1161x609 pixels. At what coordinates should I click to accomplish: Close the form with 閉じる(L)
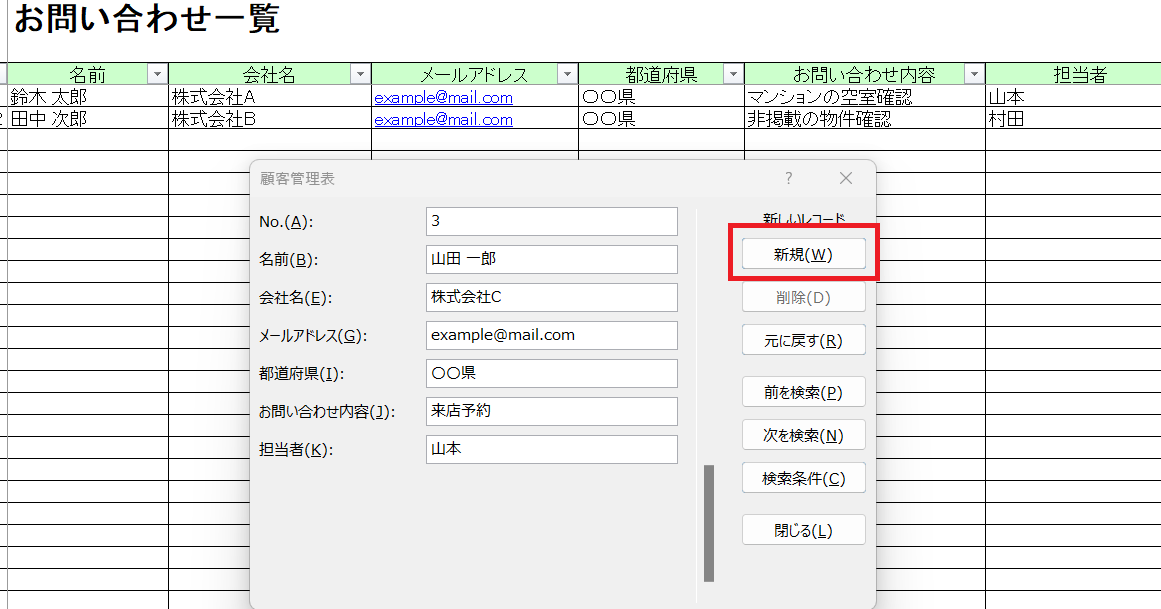803,531
